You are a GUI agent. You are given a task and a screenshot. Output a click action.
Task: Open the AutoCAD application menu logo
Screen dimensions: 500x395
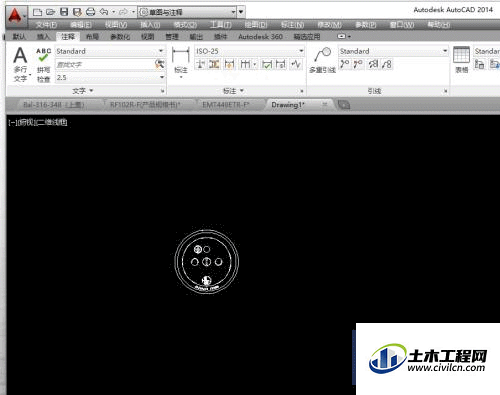click(15, 16)
